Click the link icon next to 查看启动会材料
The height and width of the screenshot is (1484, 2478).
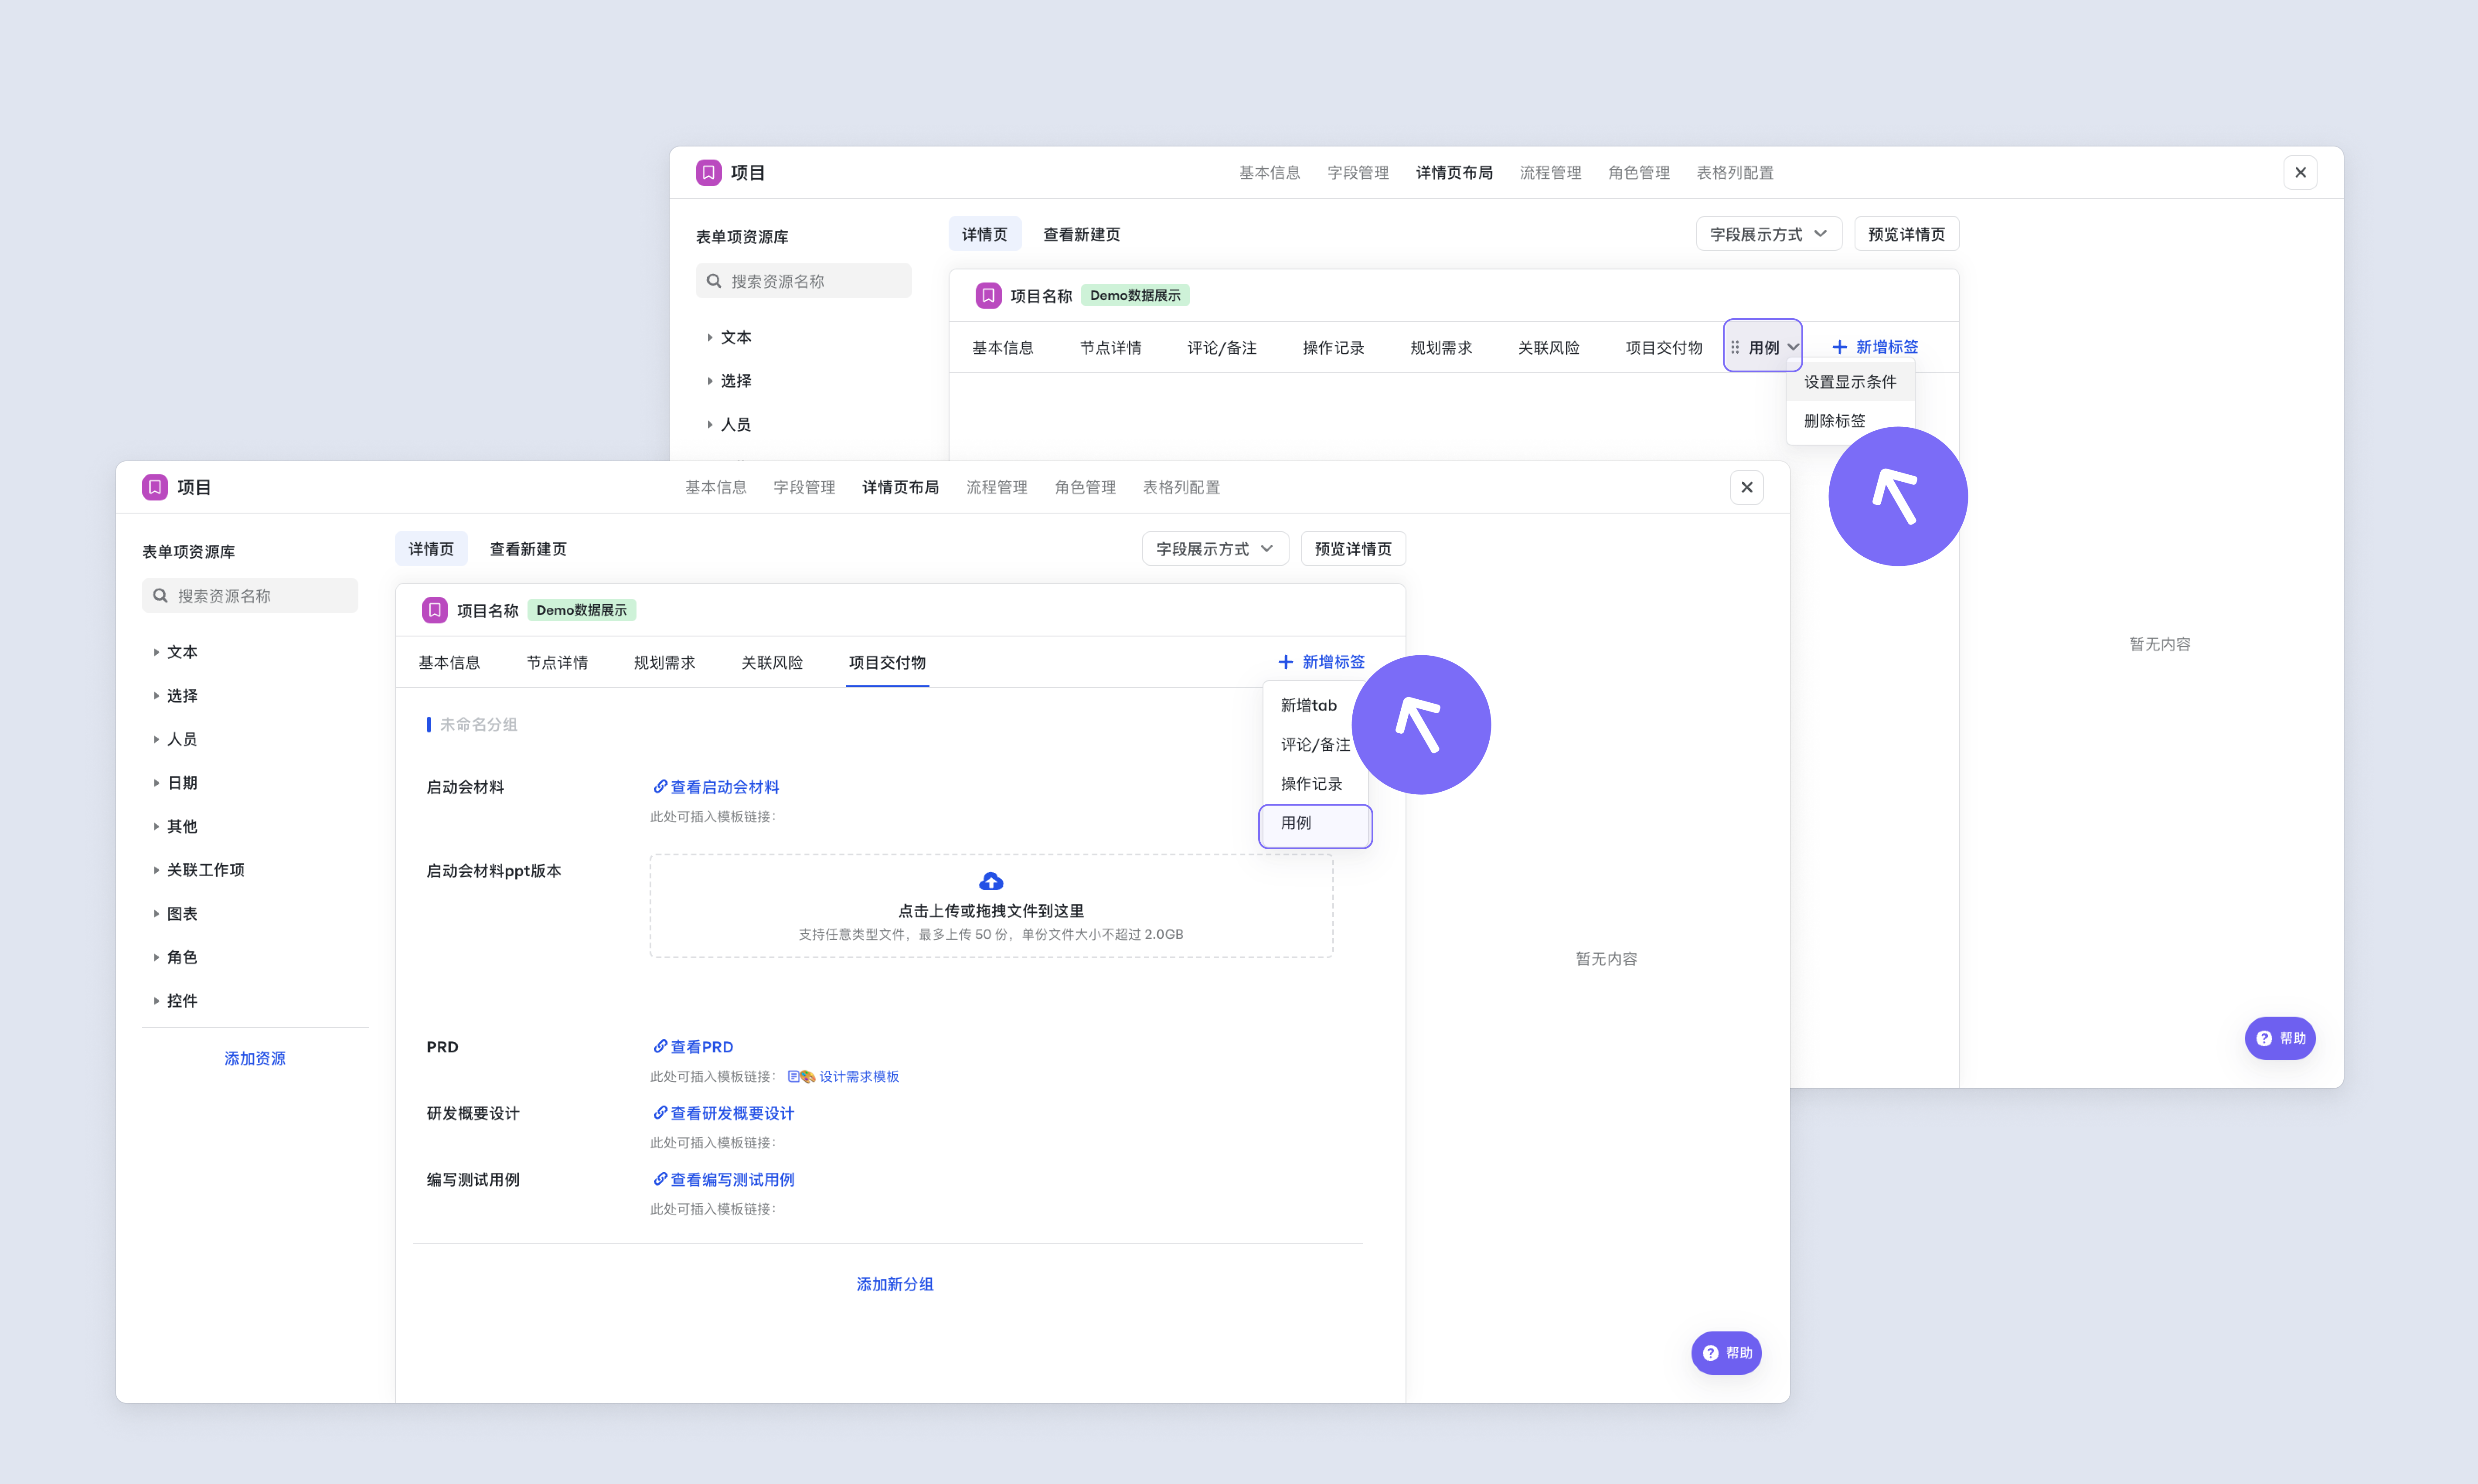660,787
